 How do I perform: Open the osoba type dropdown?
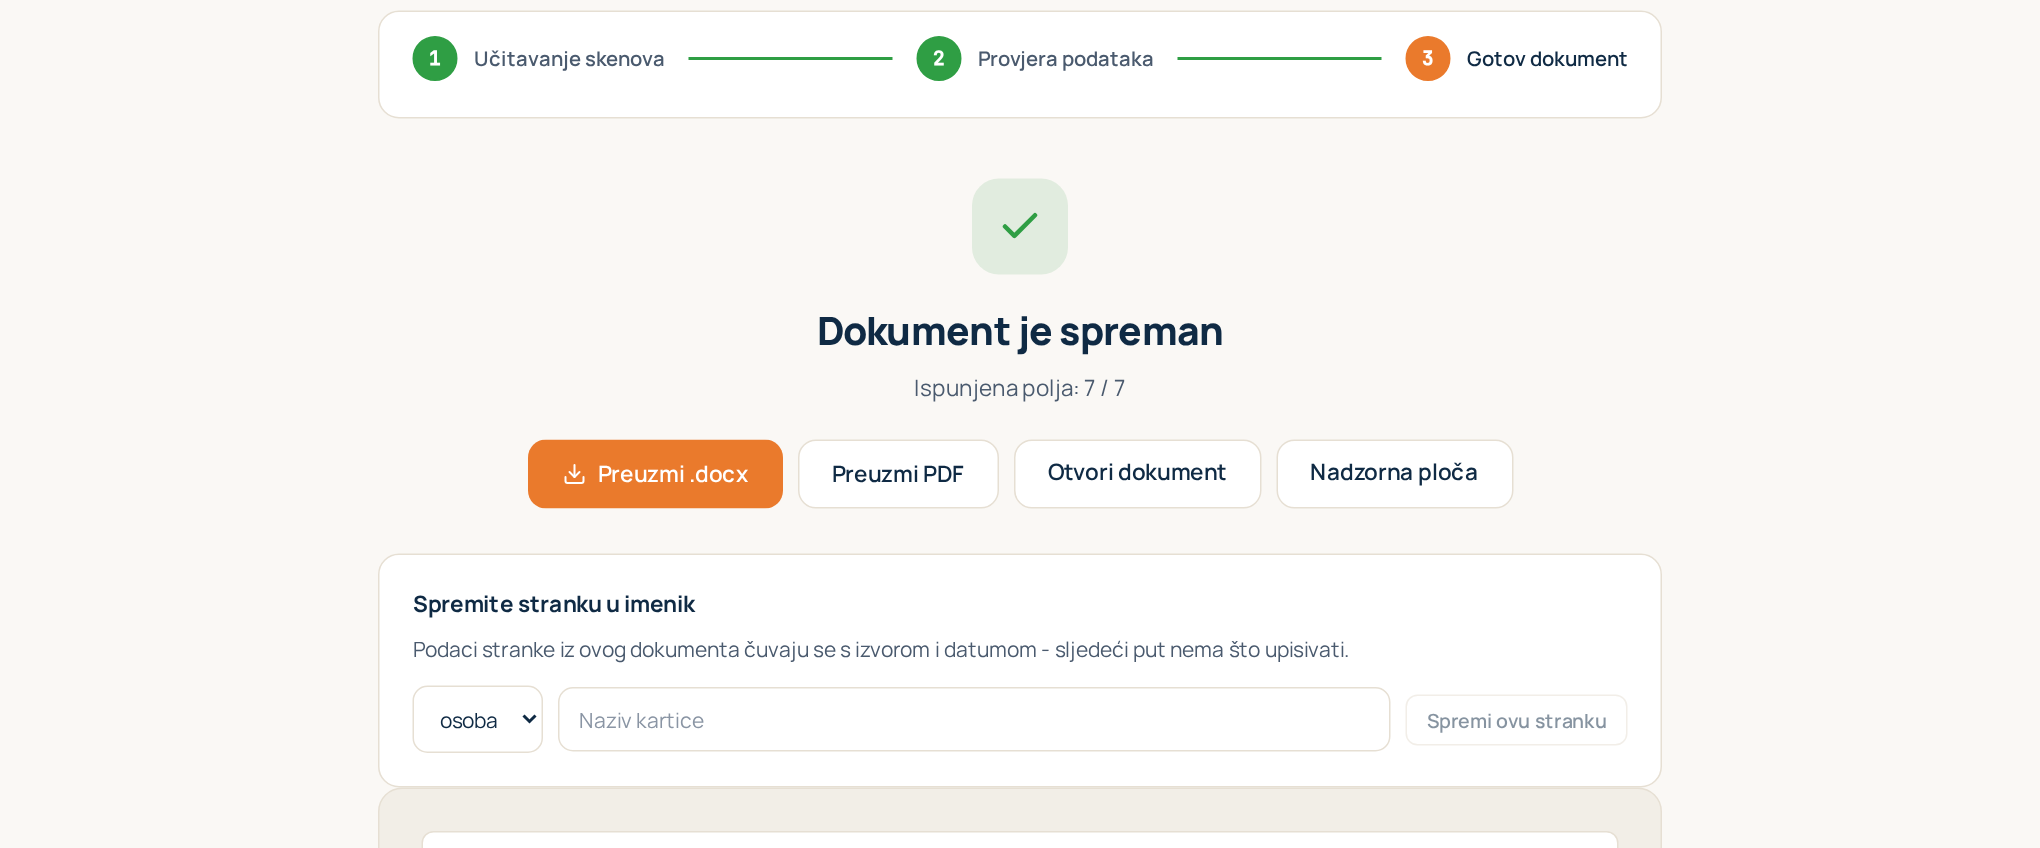(x=478, y=720)
